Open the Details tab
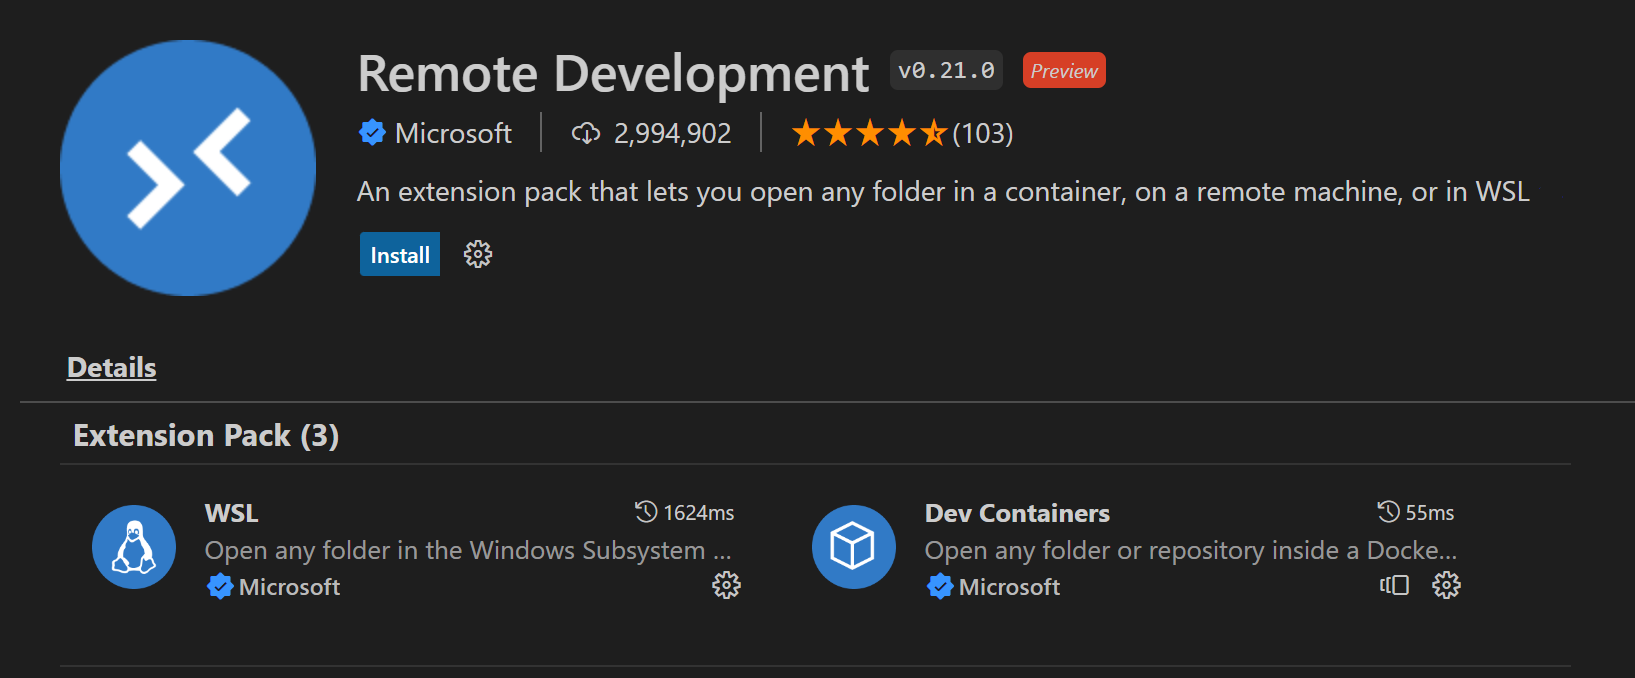 tap(112, 367)
